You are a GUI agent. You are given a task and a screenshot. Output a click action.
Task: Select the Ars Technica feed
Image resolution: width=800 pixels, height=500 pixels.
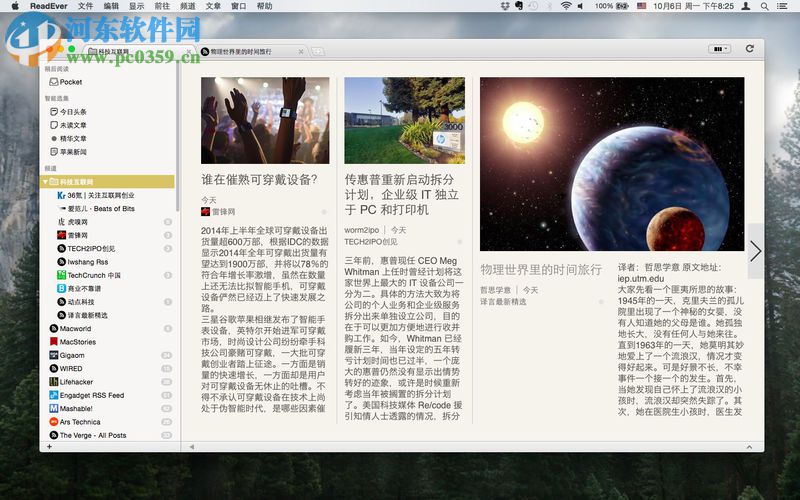pos(75,422)
